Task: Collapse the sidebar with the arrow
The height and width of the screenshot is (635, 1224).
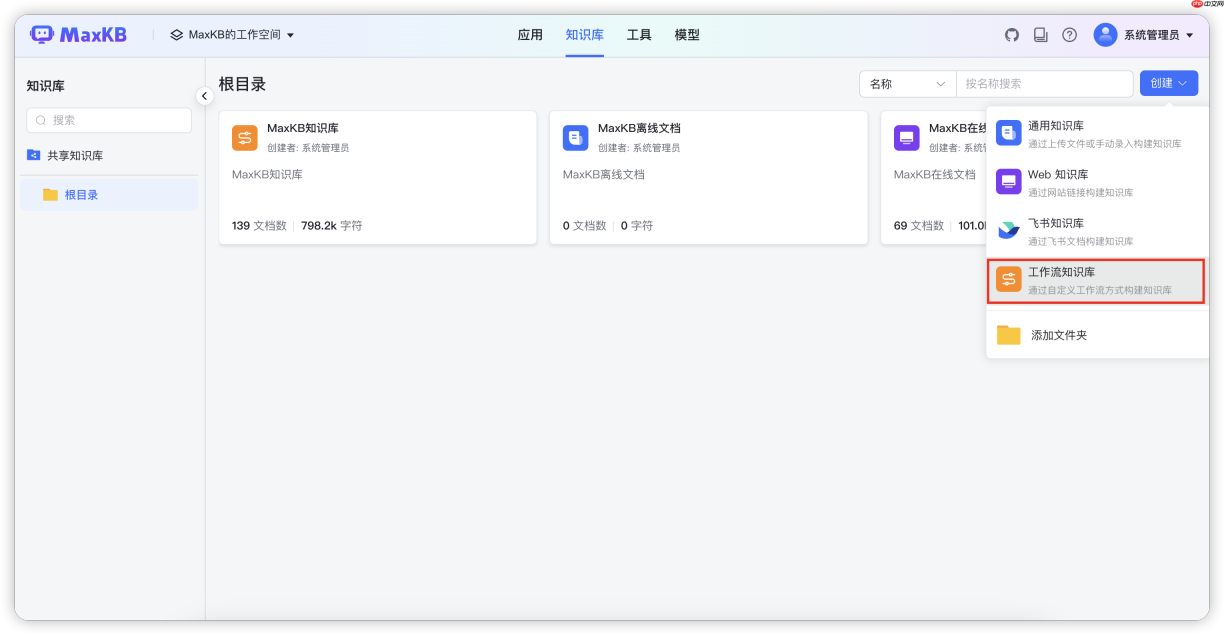Action: 204,96
